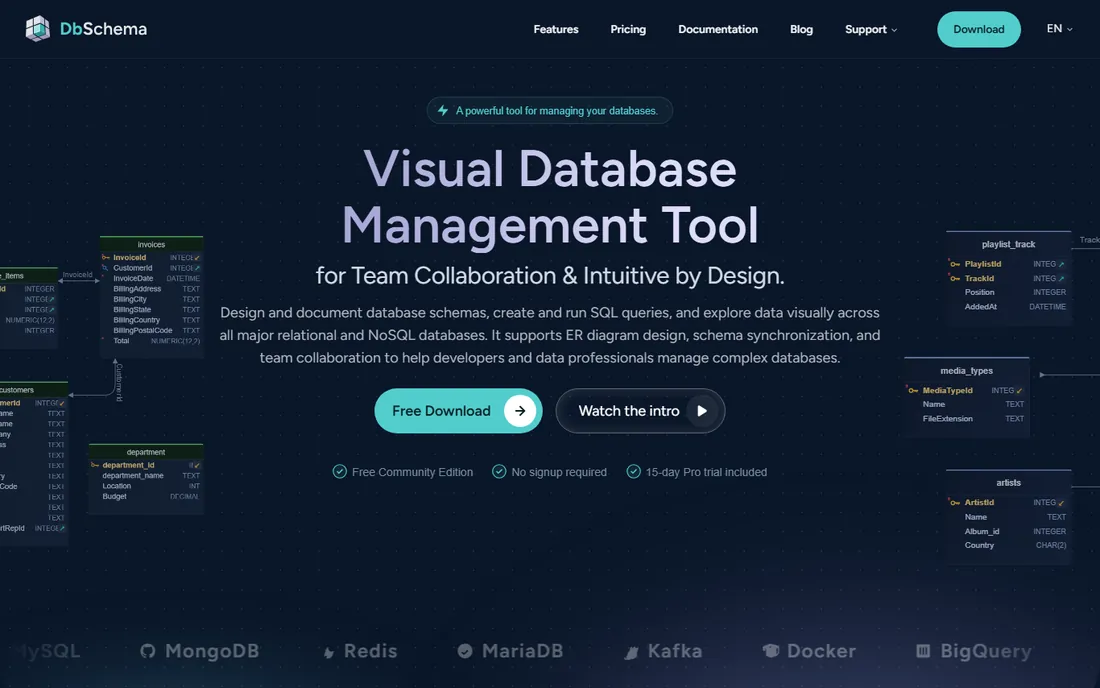Click the Docker logo icon
Image resolution: width=1100 pixels, height=688 pixels.
(771, 651)
